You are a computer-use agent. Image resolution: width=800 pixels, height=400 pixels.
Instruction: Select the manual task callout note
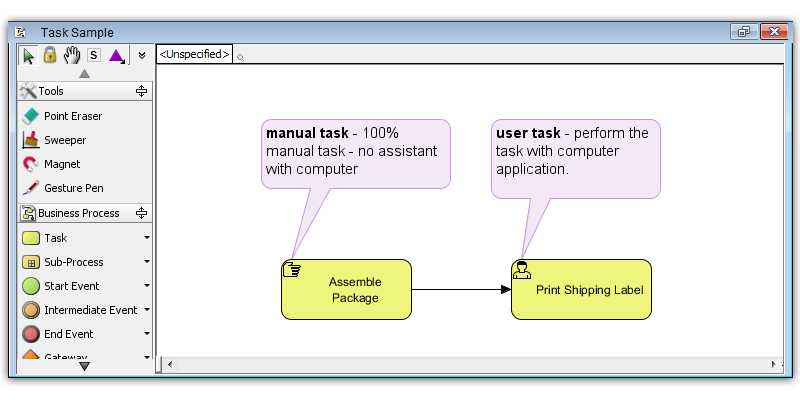[356, 154]
